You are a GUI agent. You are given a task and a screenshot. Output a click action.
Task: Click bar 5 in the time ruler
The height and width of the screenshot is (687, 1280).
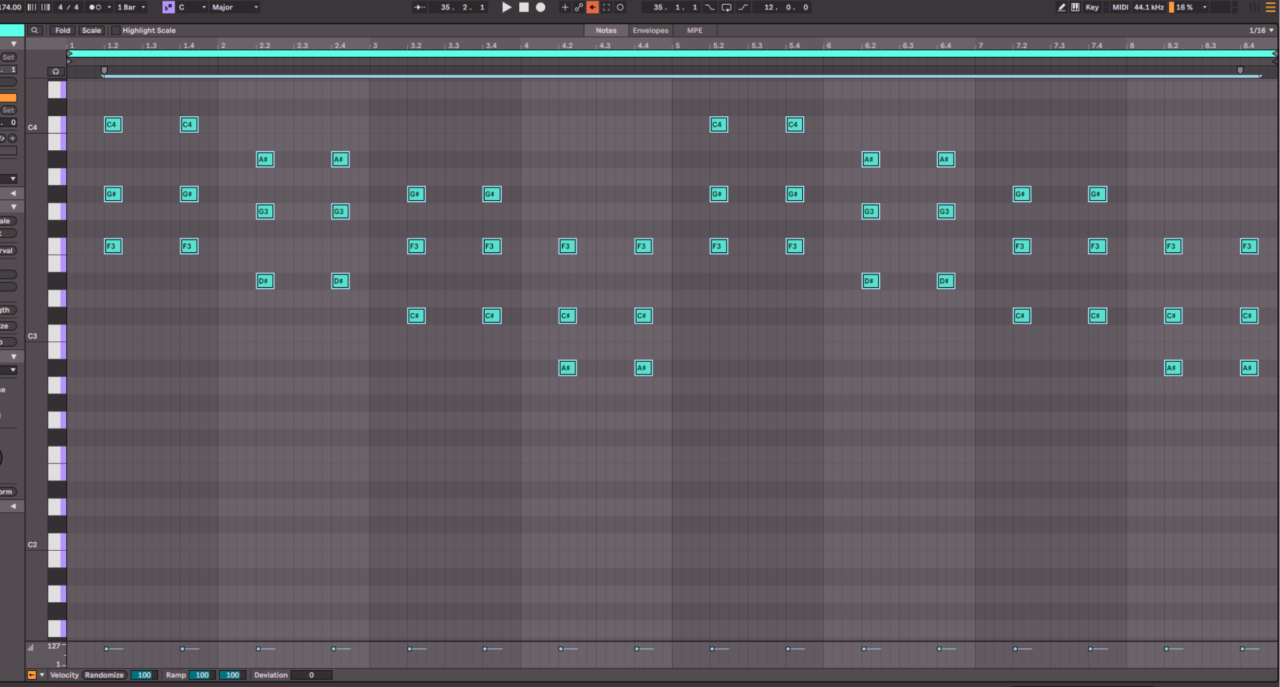coord(677,45)
